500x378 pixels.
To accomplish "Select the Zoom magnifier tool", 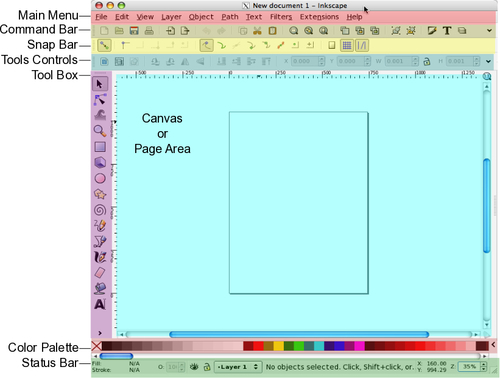I will tap(100, 131).
